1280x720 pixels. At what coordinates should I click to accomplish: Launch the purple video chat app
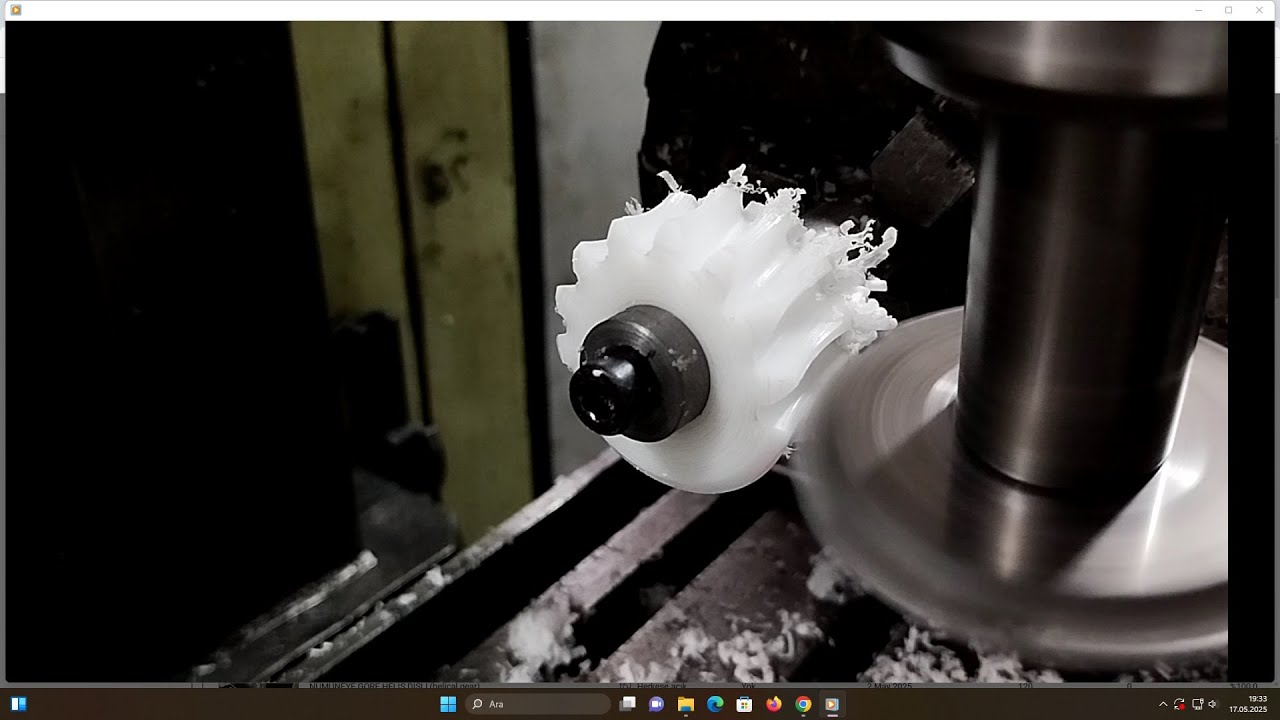[x=657, y=704]
